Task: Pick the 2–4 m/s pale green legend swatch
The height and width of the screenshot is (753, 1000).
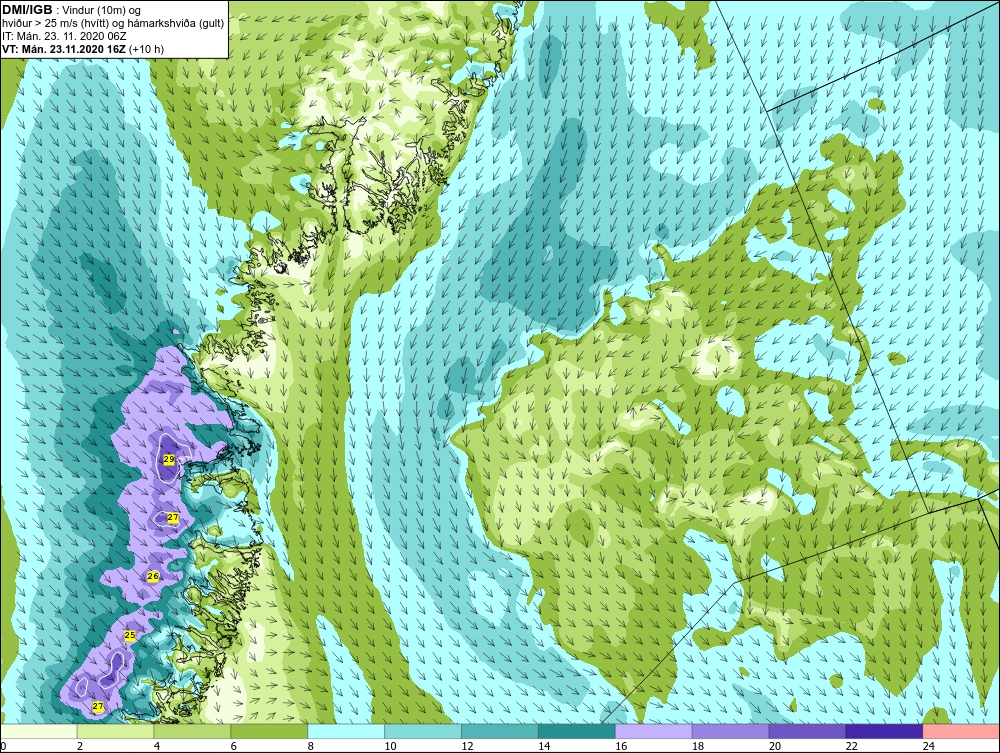Action: click(115, 731)
